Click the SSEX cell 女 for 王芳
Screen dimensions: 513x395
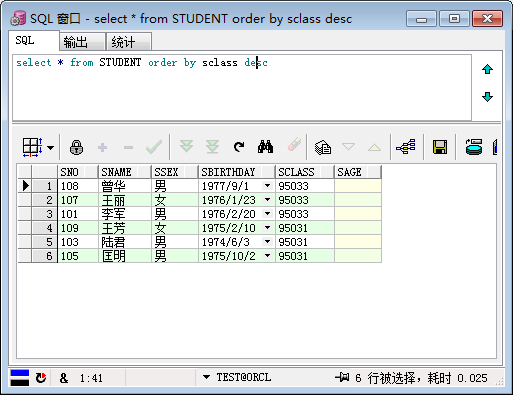[x=175, y=228]
